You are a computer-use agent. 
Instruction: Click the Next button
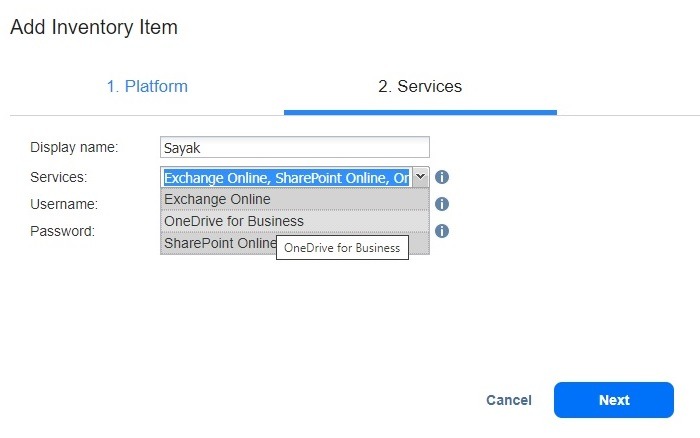[613, 400]
